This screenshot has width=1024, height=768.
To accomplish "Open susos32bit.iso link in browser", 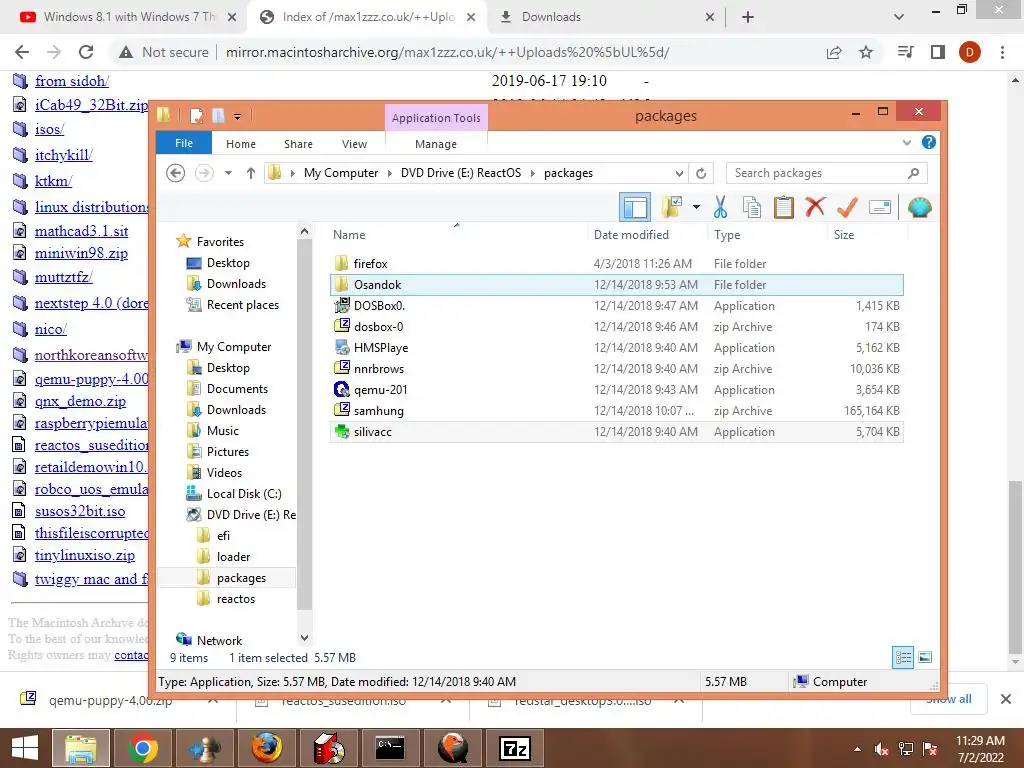I will pos(80,511).
